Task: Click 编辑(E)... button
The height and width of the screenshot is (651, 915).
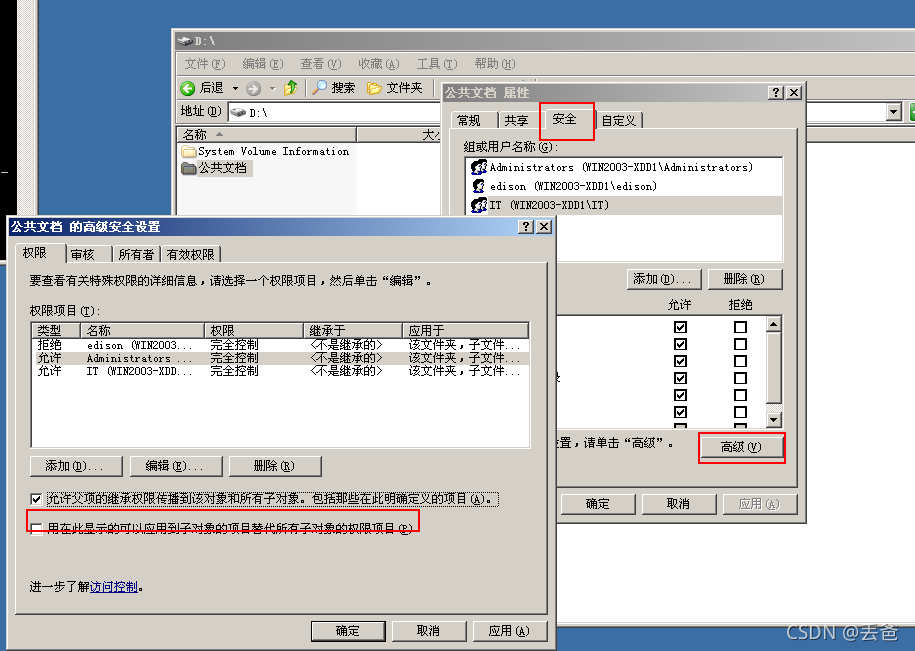Action: click(175, 466)
